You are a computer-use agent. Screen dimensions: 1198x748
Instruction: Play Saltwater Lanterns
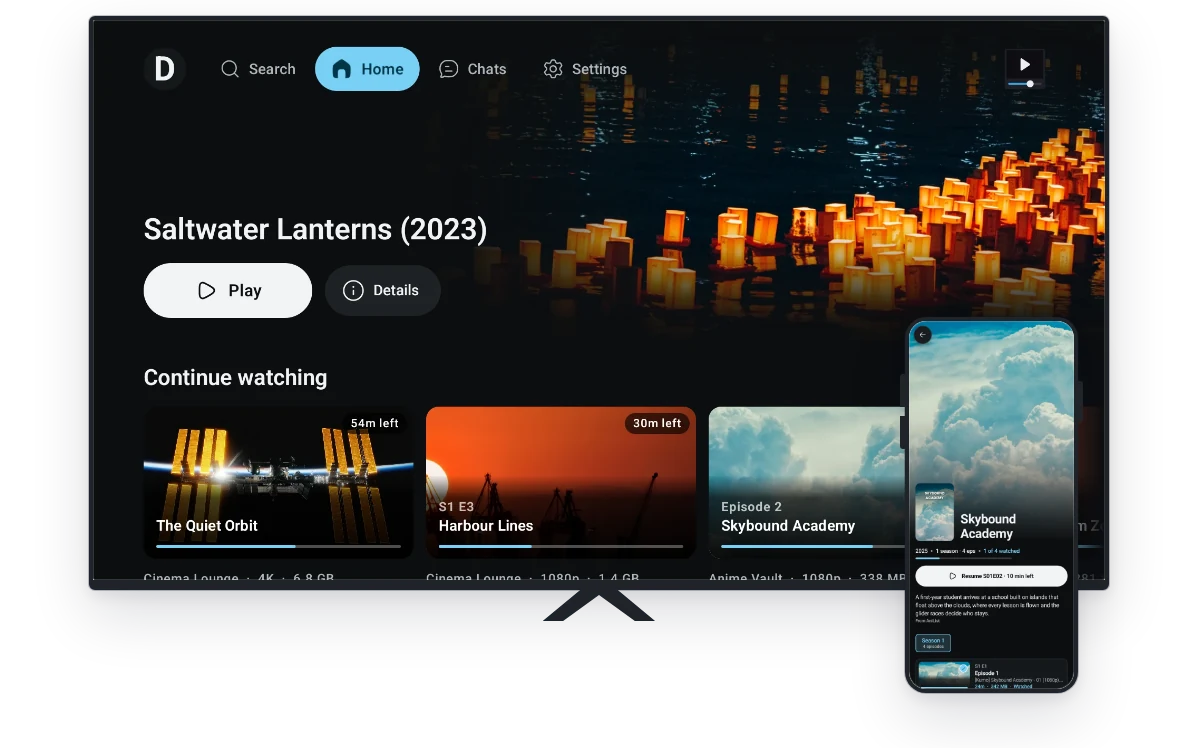click(228, 290)
